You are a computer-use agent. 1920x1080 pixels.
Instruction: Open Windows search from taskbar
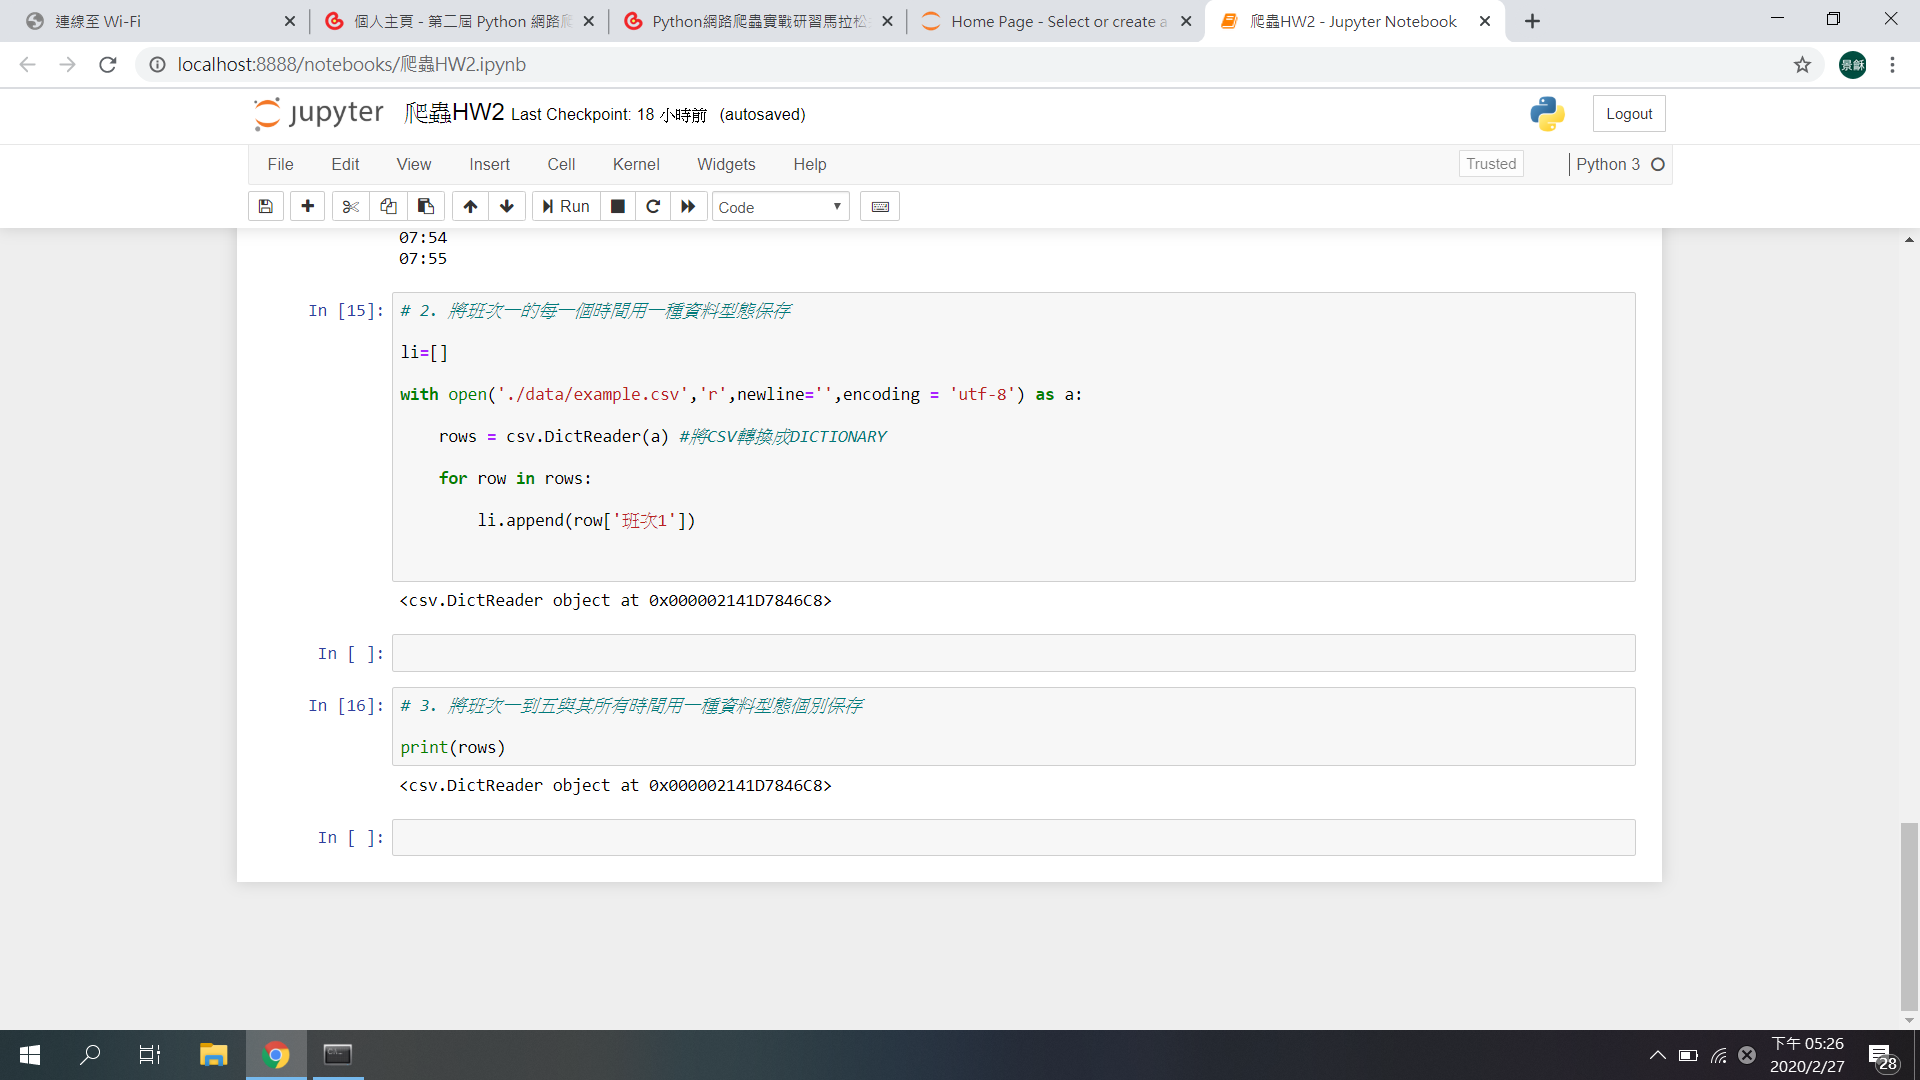click(x=90, y=1055)
